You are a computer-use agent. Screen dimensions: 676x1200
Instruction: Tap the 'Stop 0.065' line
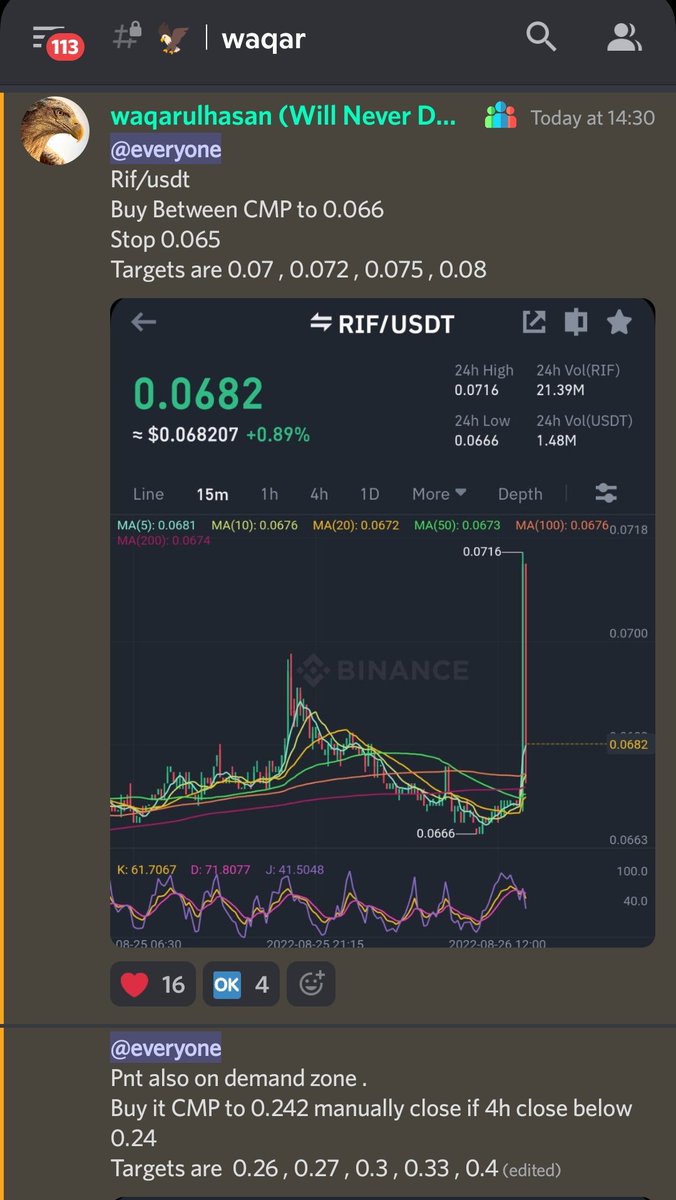click(166, 240)
